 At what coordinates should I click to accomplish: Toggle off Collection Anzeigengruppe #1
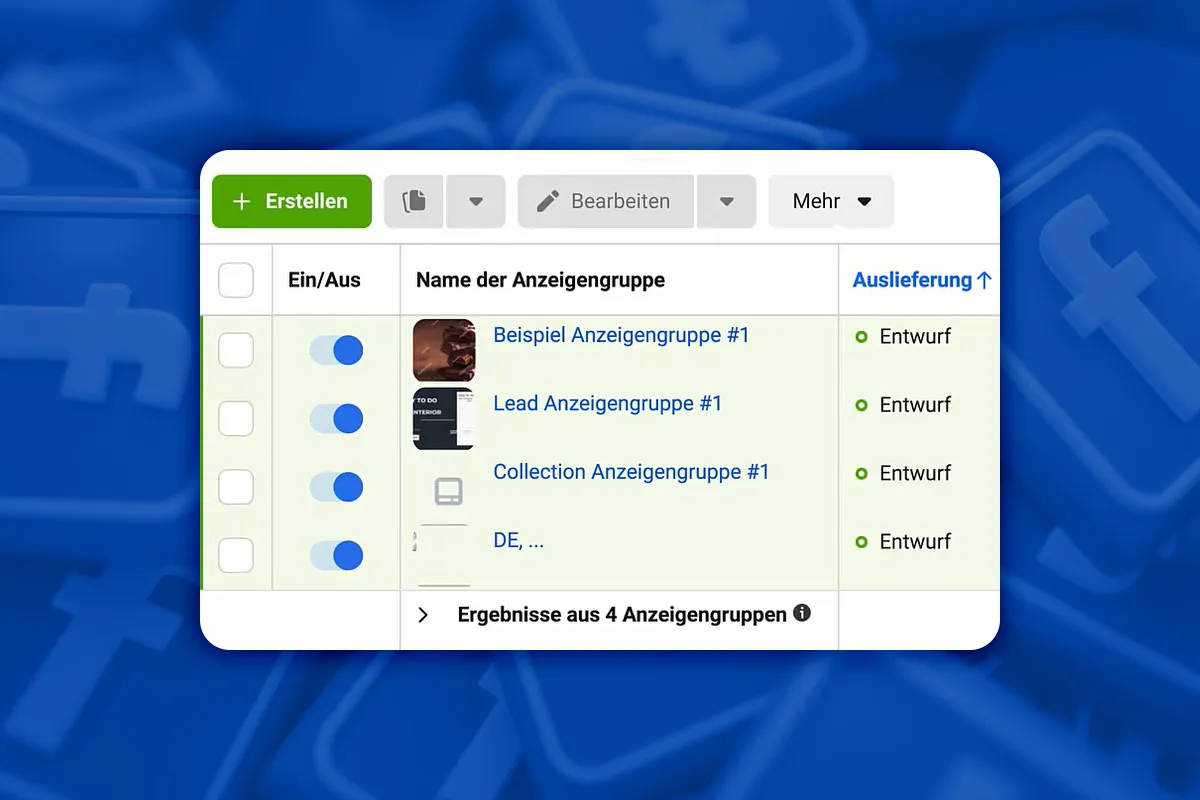point(336,487)
